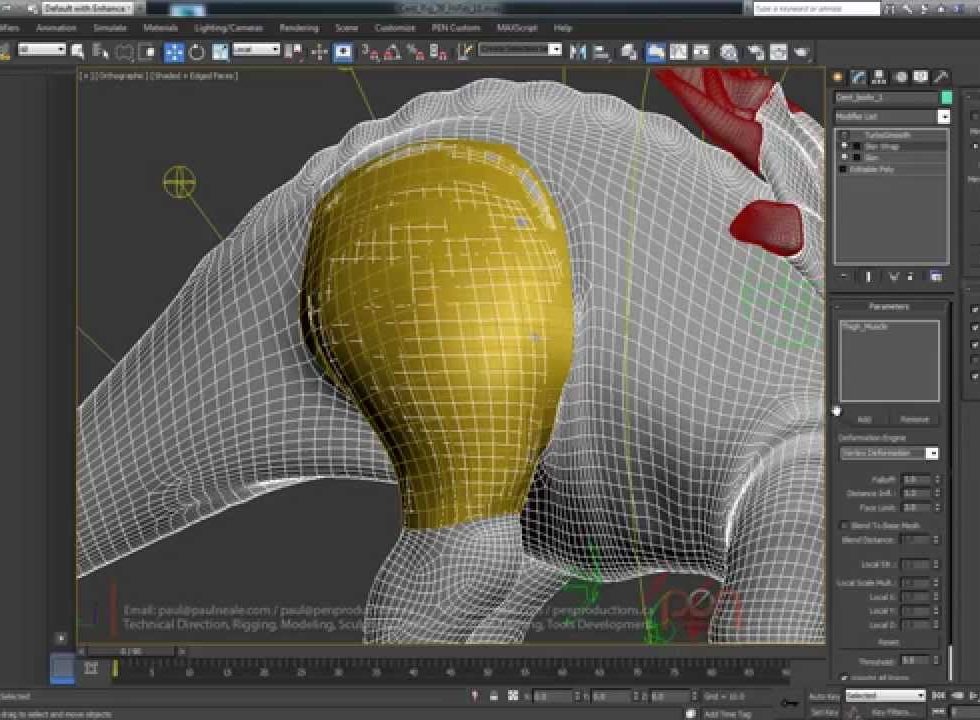The width and height of the screenshot is (980, 720).
Task: Click the Set Key button
Action: [x=824, y=712]
